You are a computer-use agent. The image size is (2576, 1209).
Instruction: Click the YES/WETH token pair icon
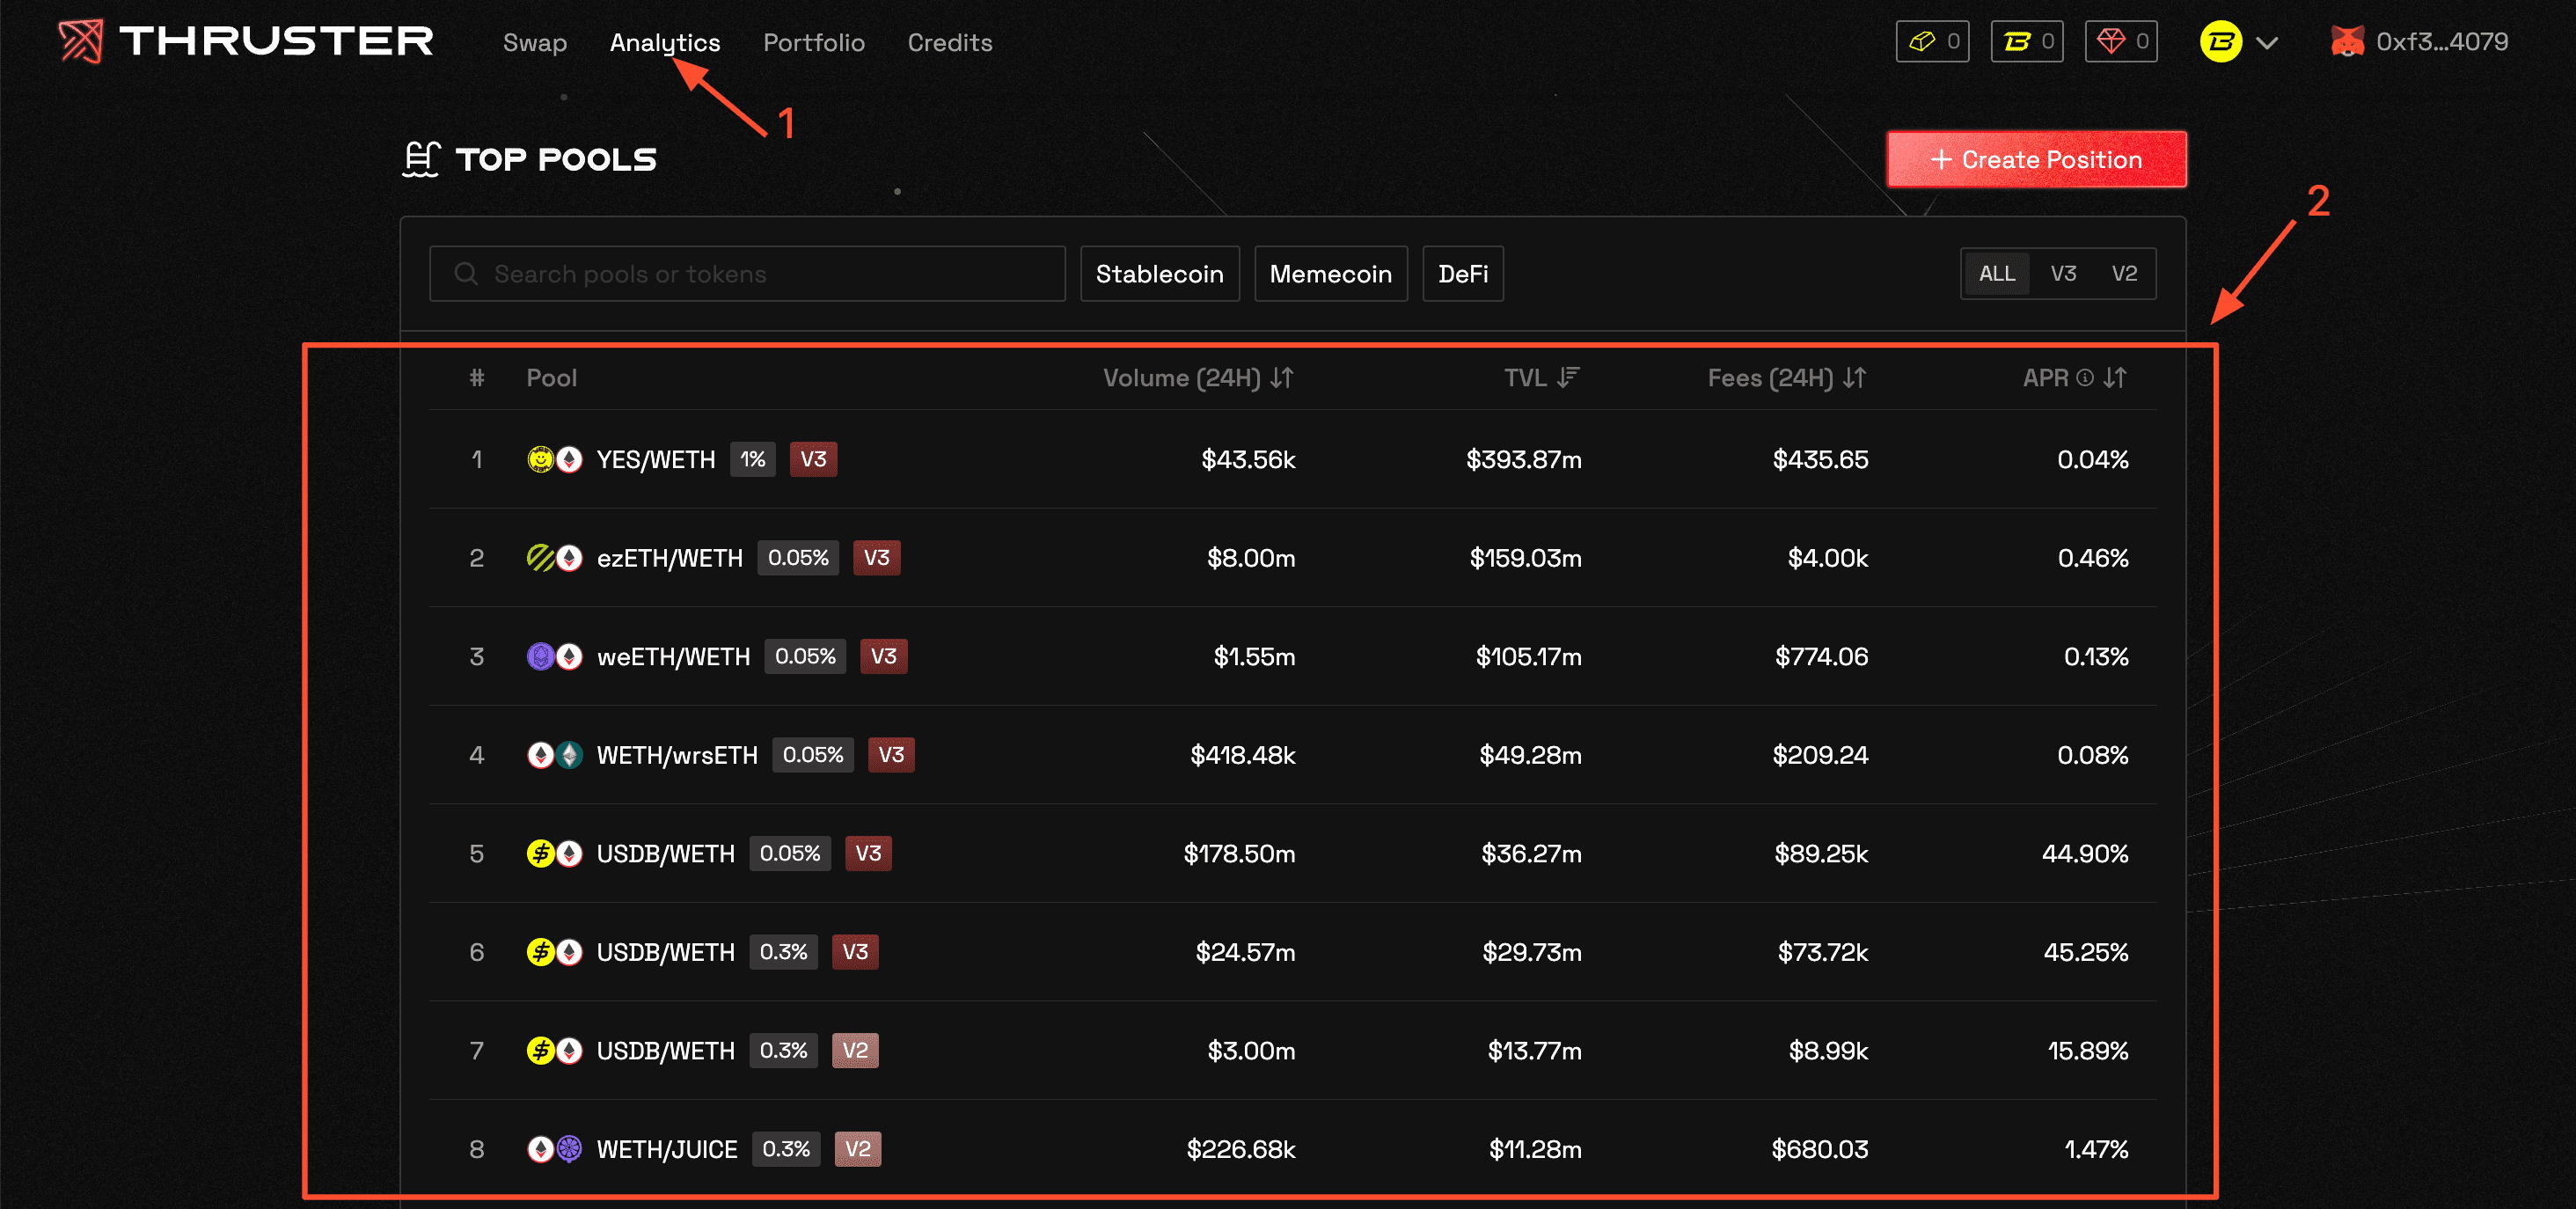click(555, 460)
